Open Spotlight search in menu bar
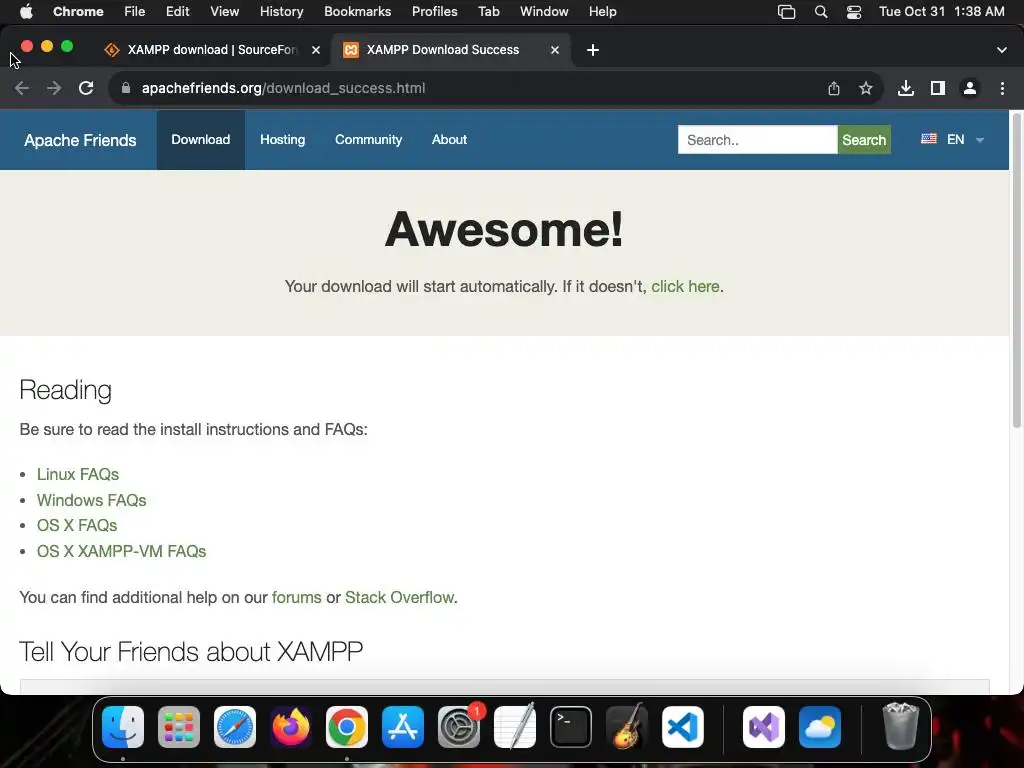1024x768 pixels. (x=821, y=12)
